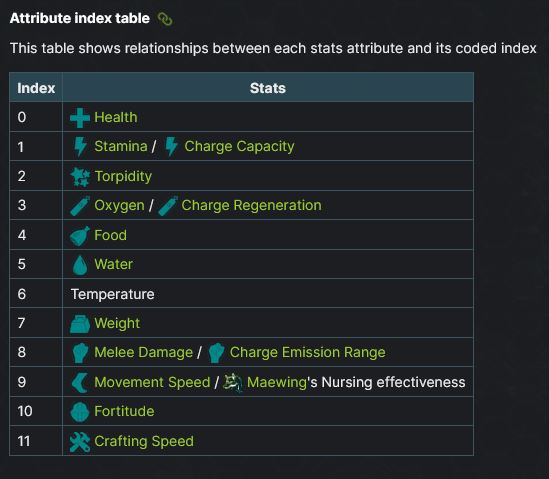Open the Charge Regeneration link
The height and width of the screenshot is (479, 549).
click(x=251, y=206)
